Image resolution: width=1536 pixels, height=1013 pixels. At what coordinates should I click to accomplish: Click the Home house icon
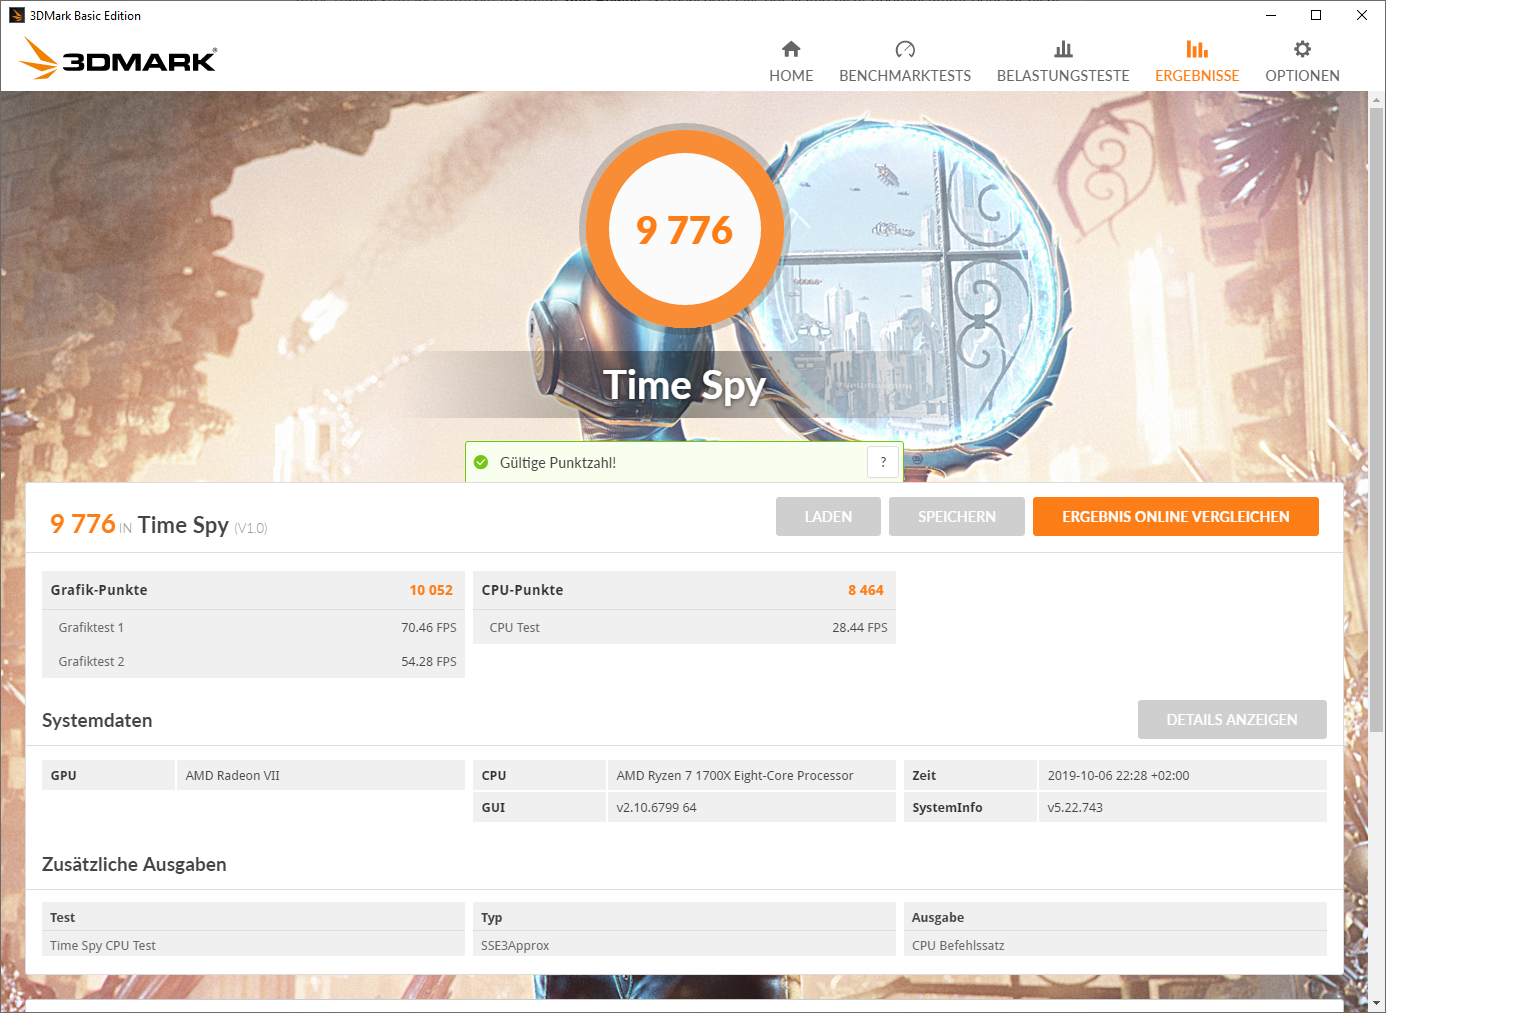(791, 49)
